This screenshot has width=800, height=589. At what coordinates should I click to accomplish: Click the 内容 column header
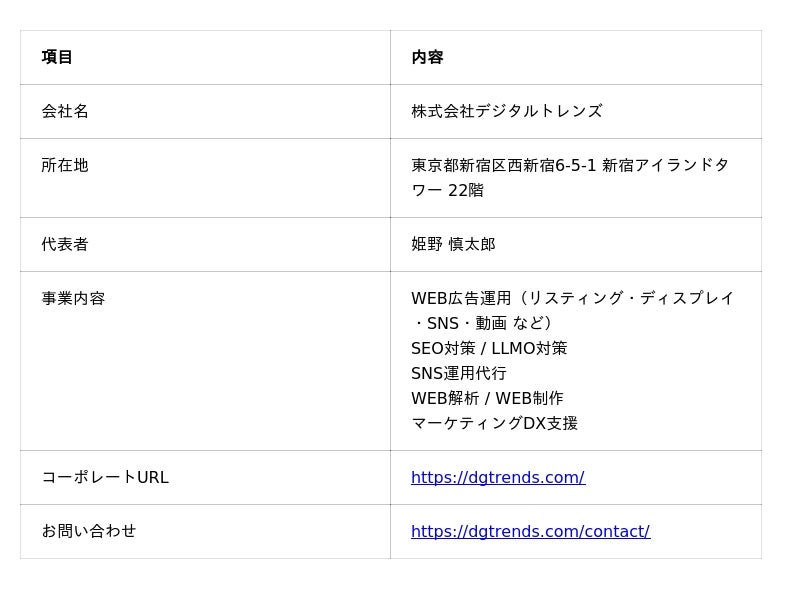click(x=427, y=58)
